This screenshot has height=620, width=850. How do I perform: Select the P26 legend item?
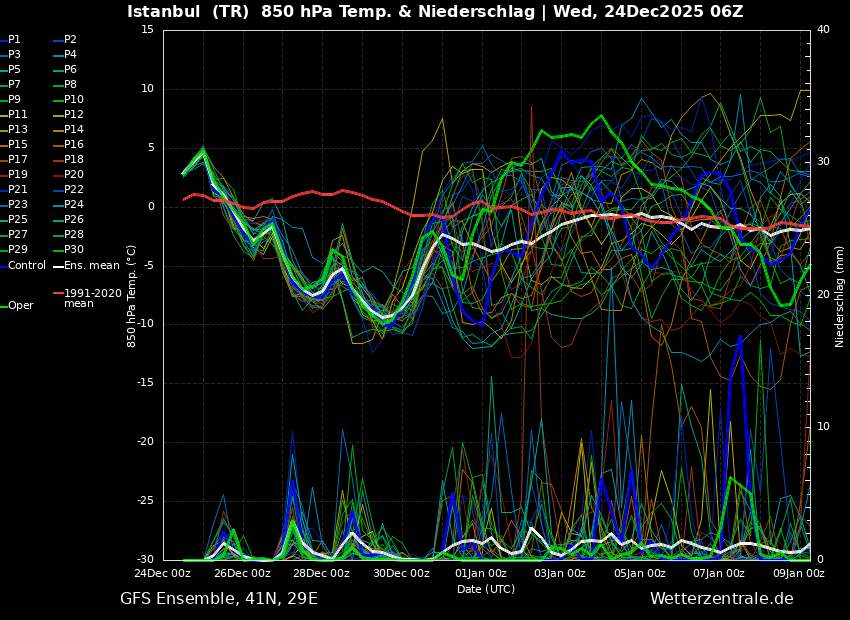[x=68, y=219]
